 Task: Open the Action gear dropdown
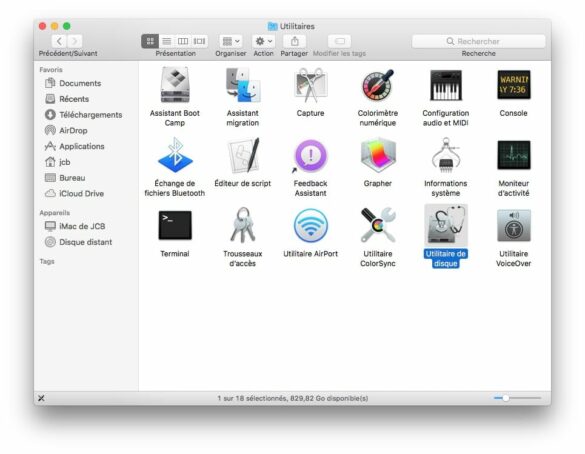[x=264, y=41]
